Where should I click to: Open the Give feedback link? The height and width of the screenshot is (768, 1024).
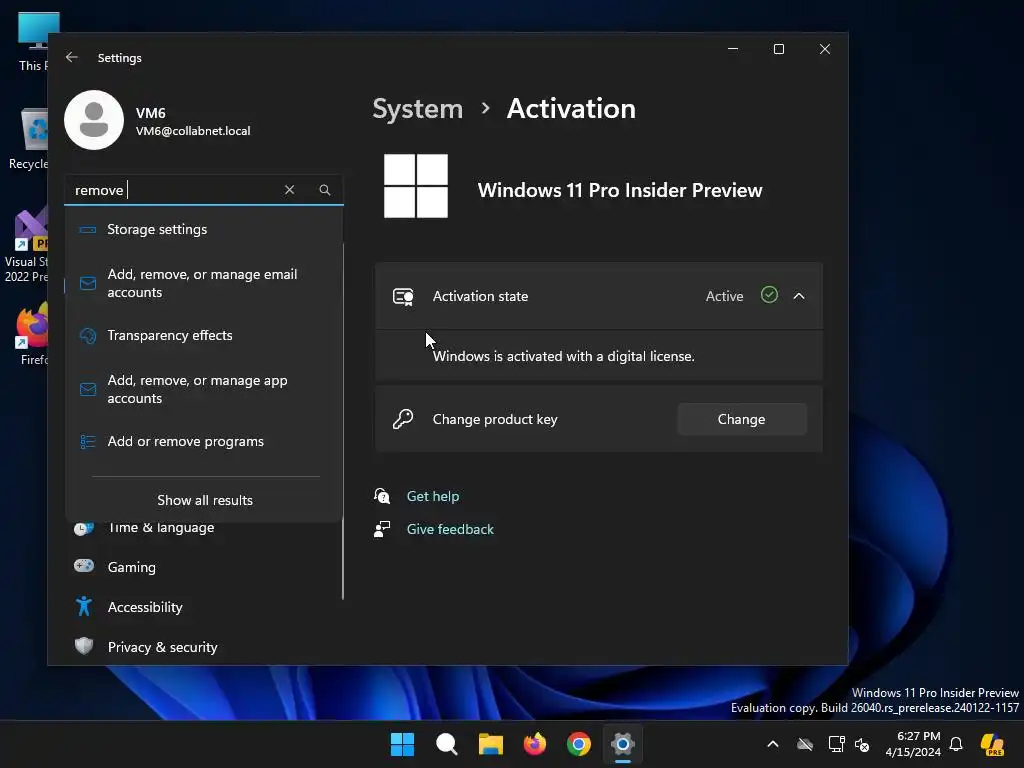[450, 529]
